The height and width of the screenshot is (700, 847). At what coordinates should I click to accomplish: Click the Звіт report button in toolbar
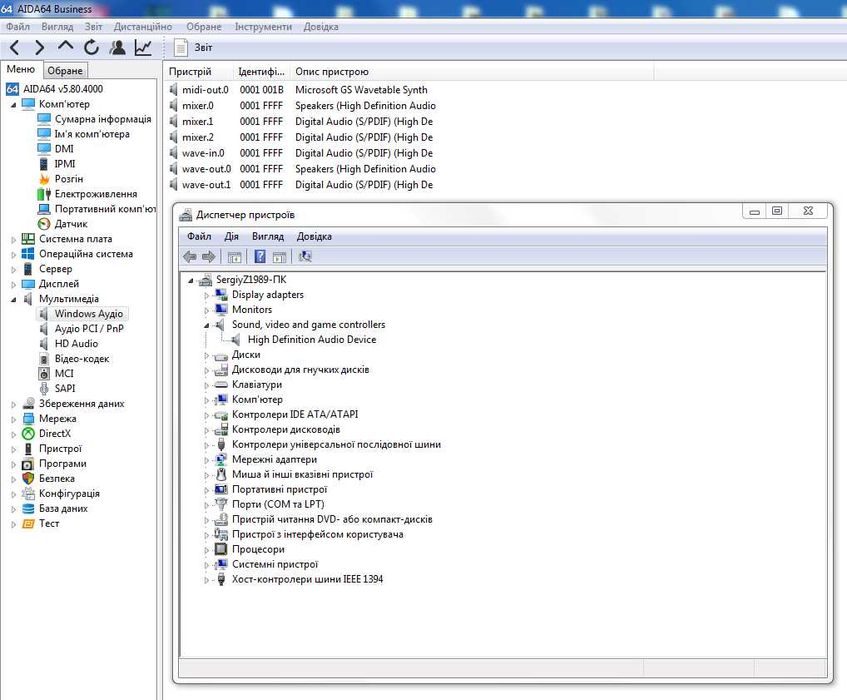(x=193, y=48)
